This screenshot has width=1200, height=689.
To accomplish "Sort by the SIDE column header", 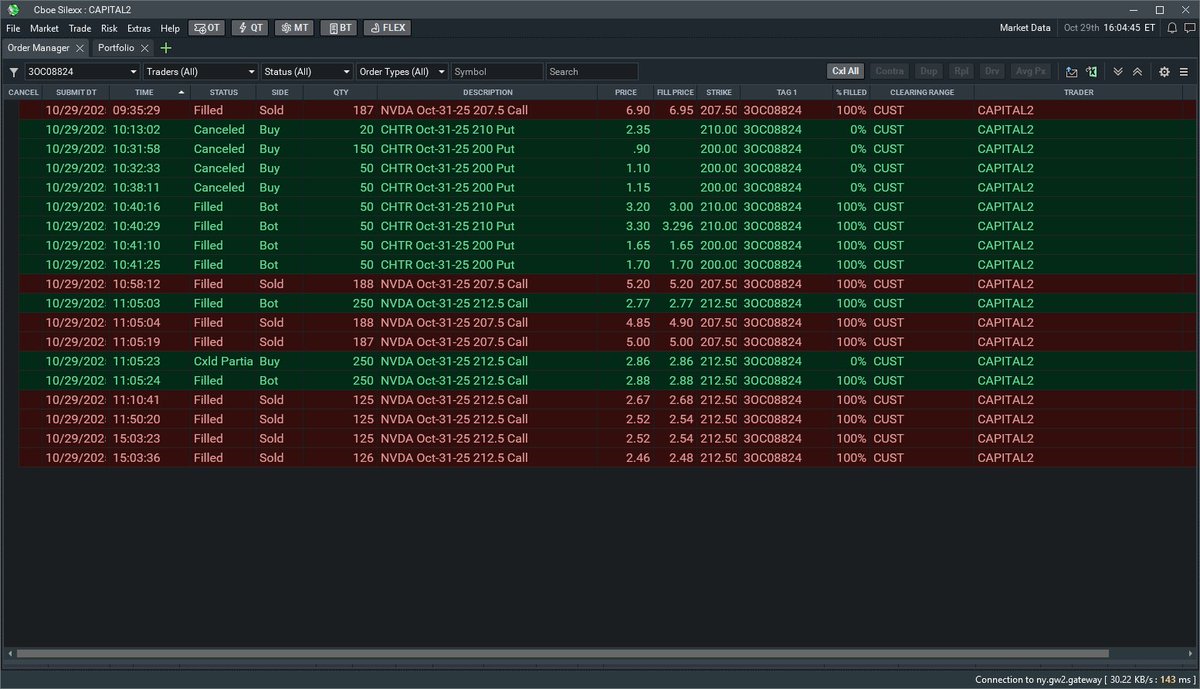I will pos(279,92).
